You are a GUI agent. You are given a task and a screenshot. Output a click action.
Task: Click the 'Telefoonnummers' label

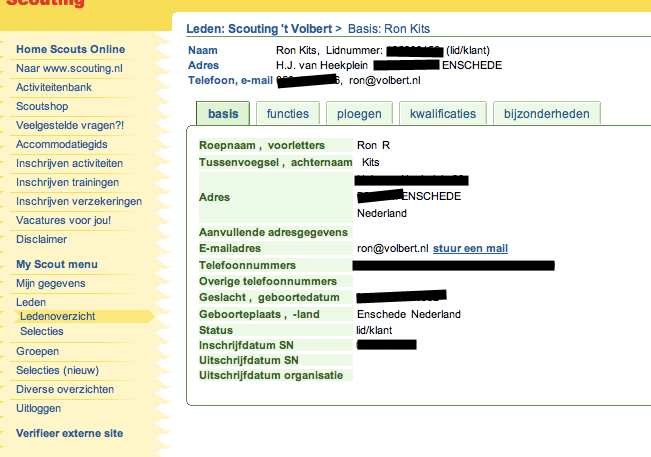pyautogui.click(x=247, y=265)
